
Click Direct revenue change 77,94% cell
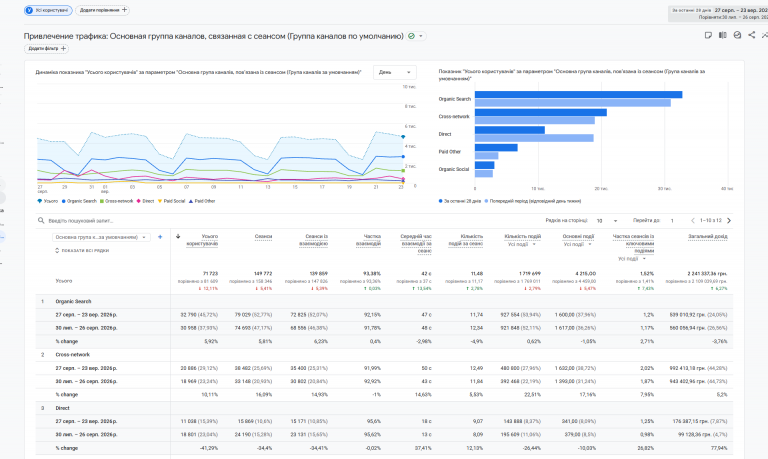tap(719, 448)
